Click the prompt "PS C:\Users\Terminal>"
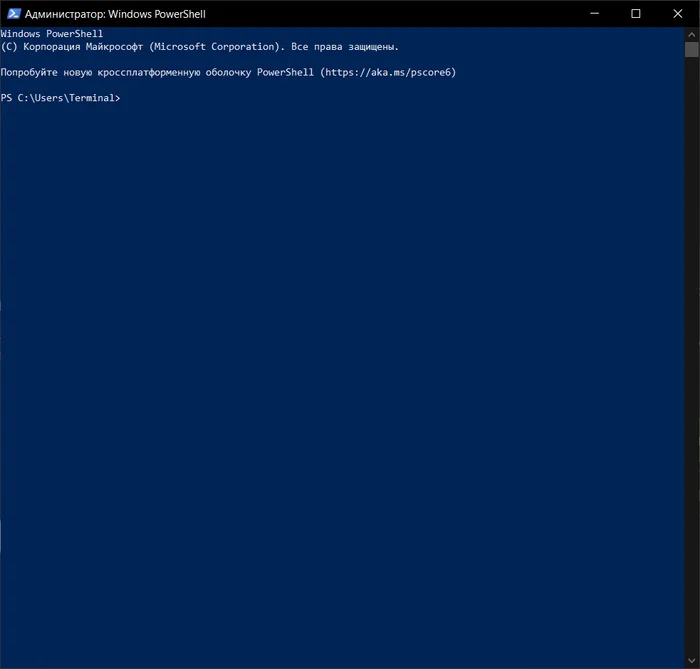Viewport: 700px width, 669px height. (60, 98)
